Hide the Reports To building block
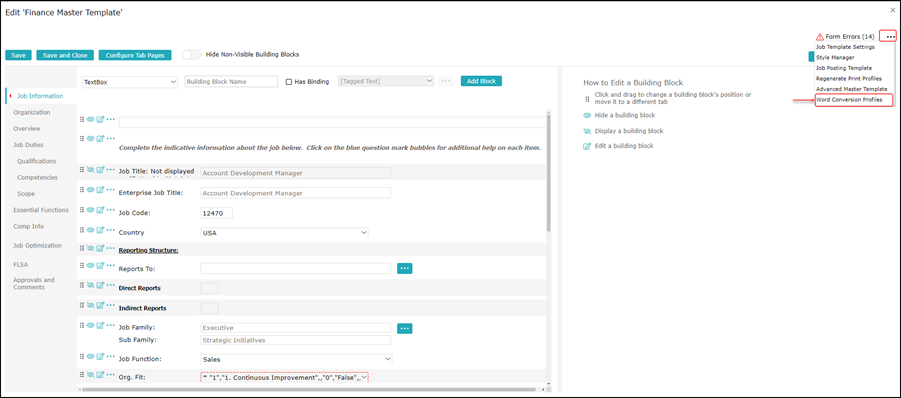This screenshot has height=398, width=901. coord(90,265)
